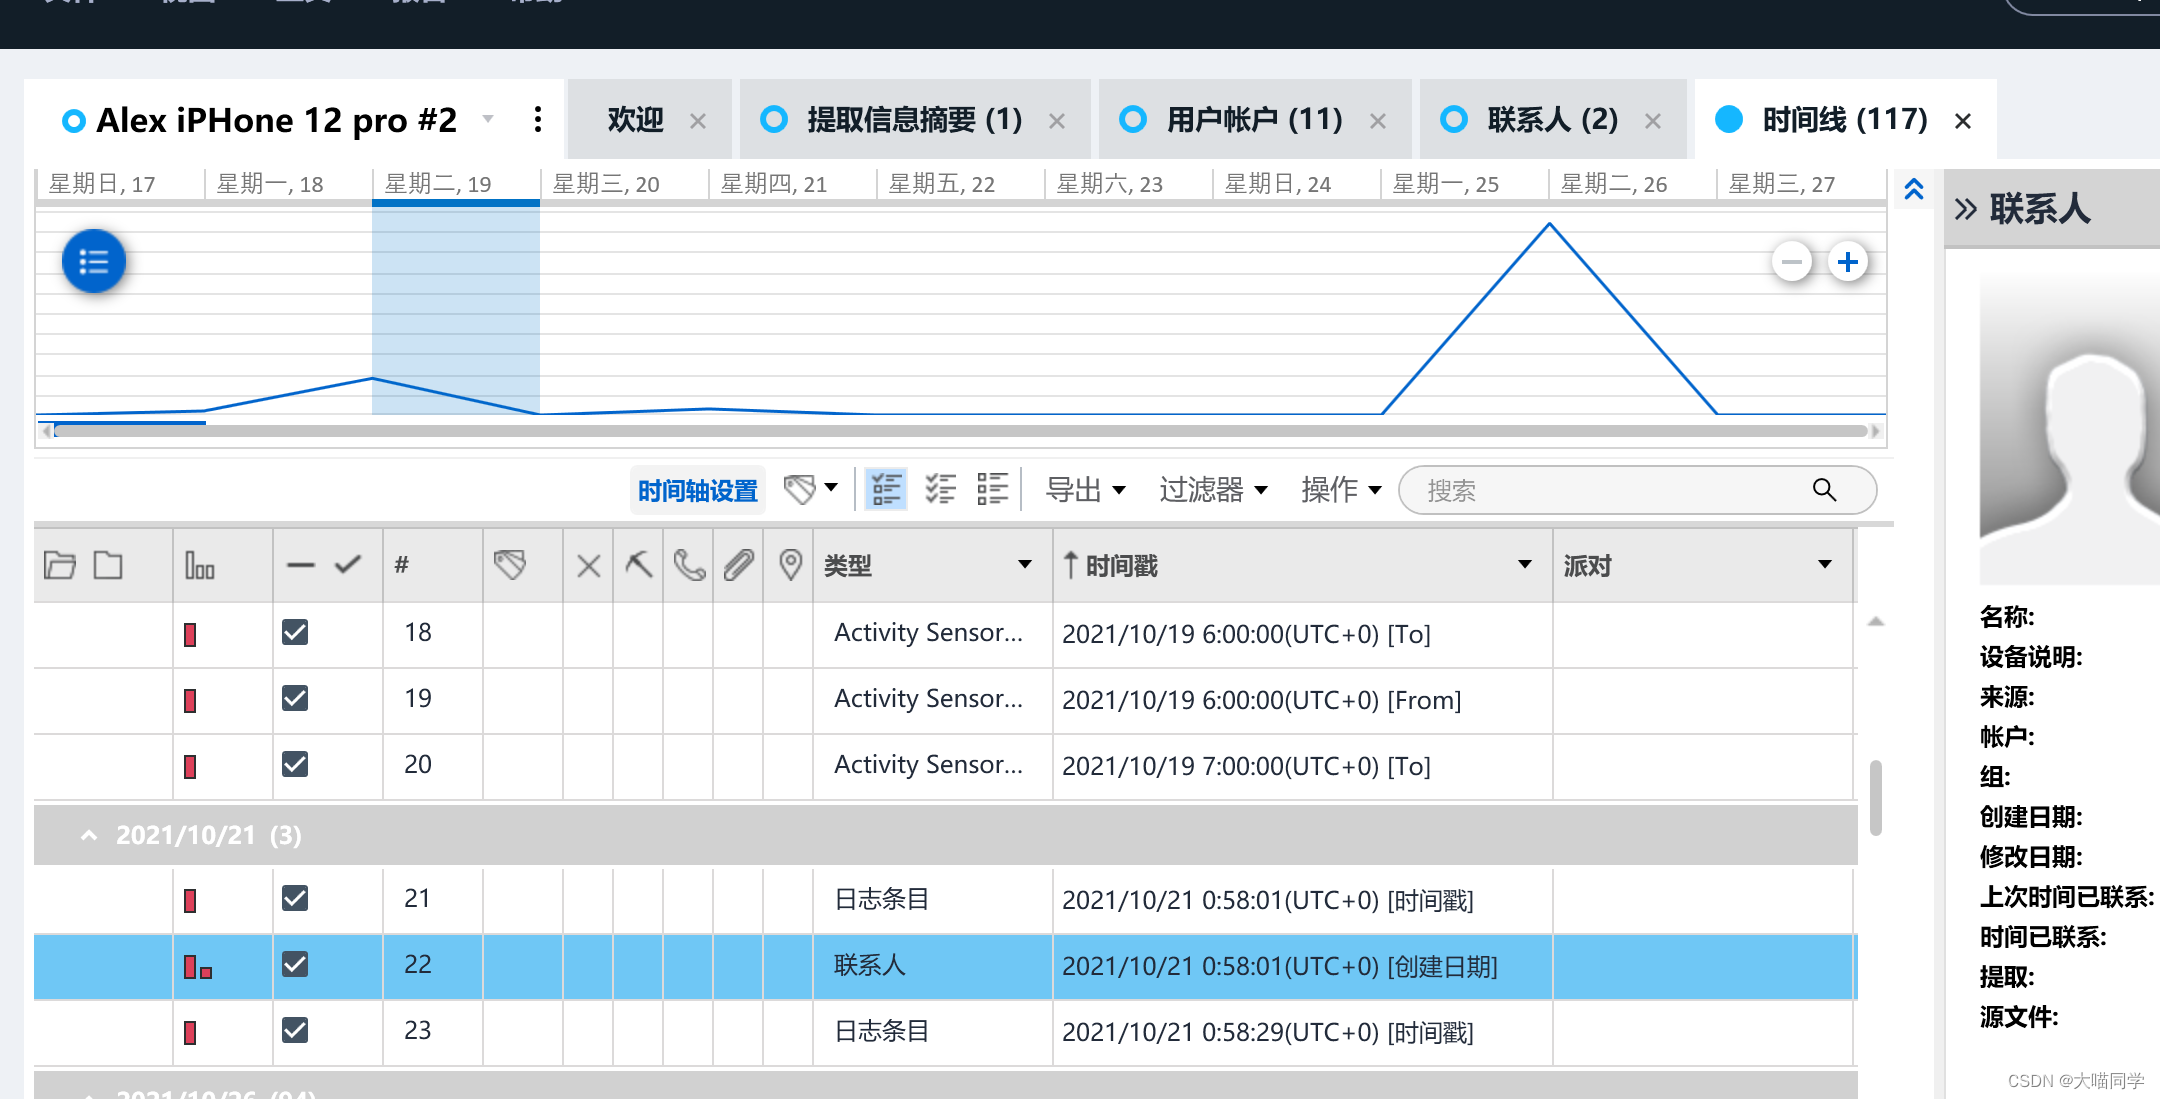Zoom in the timeline with the plus button
This screenshot has width=2160, height=1099.
(1848, 262)
